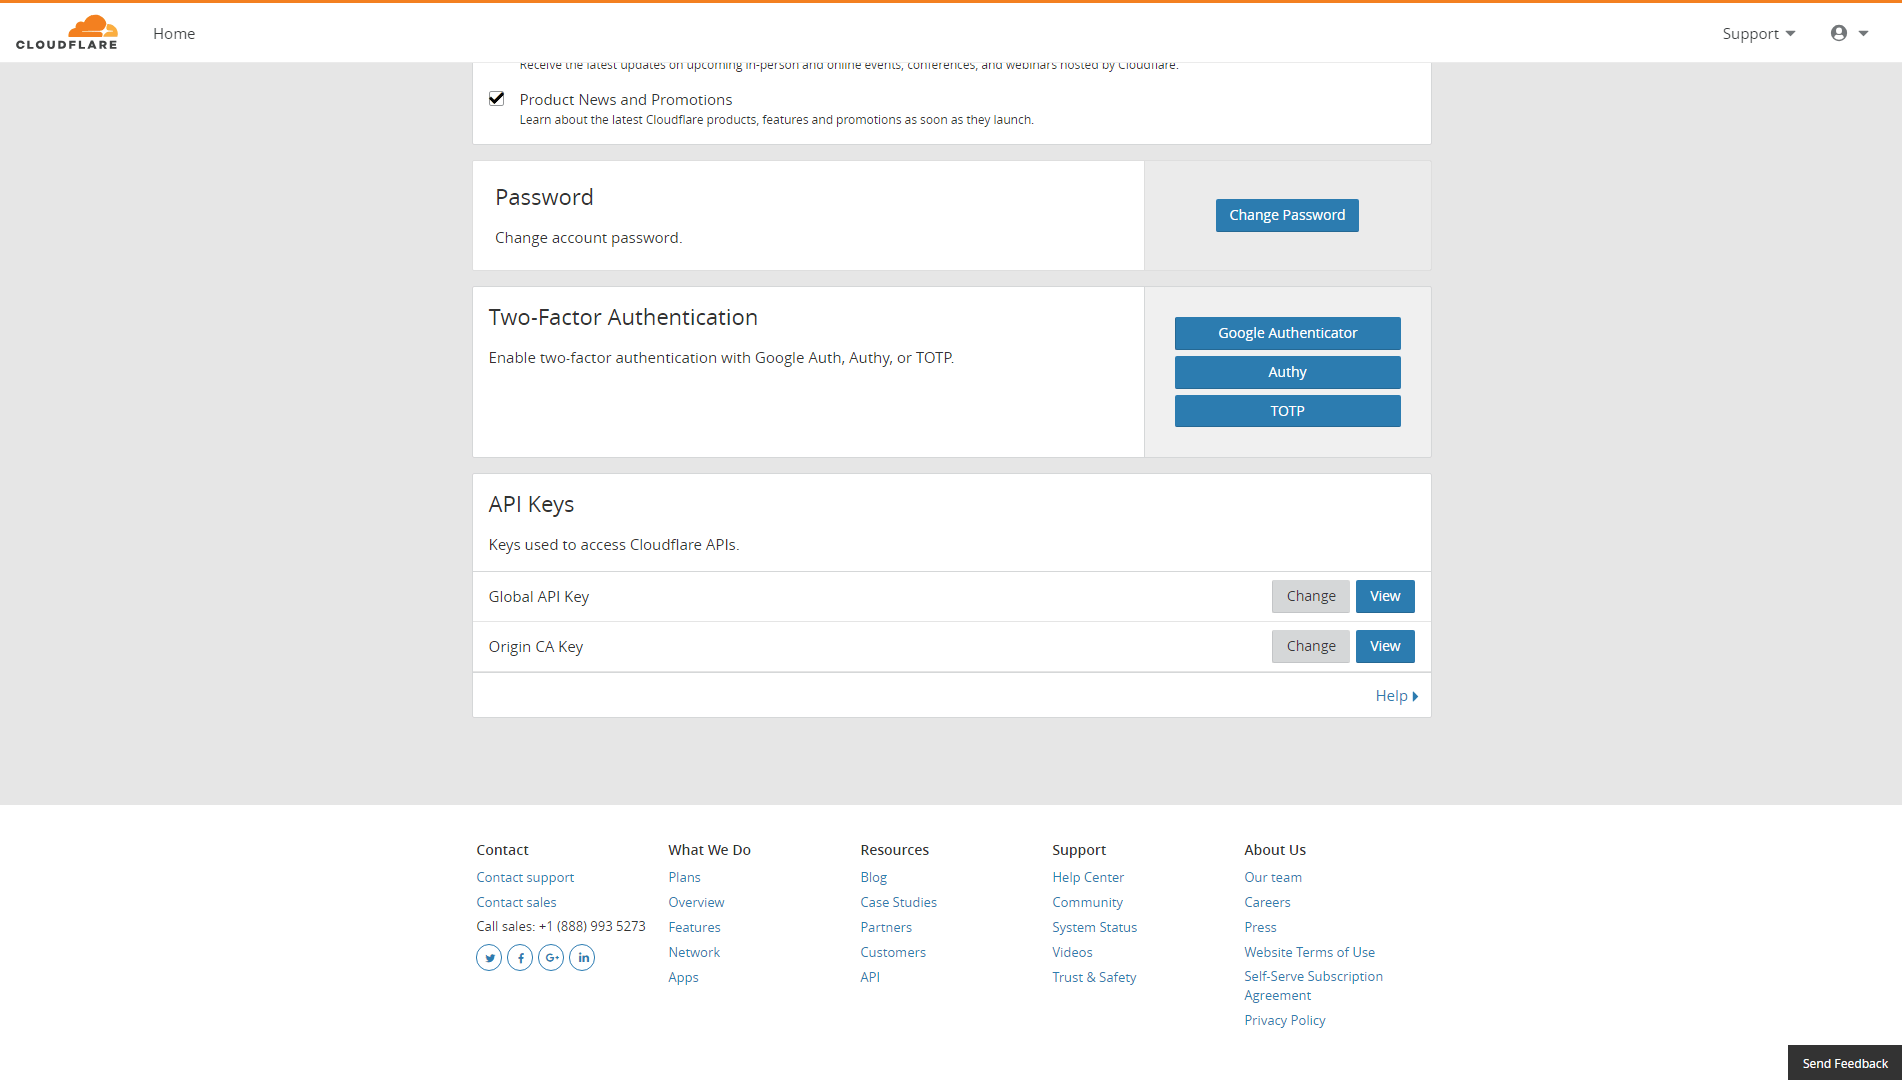Open the Send Feedback panel

pos(1845,1063)
